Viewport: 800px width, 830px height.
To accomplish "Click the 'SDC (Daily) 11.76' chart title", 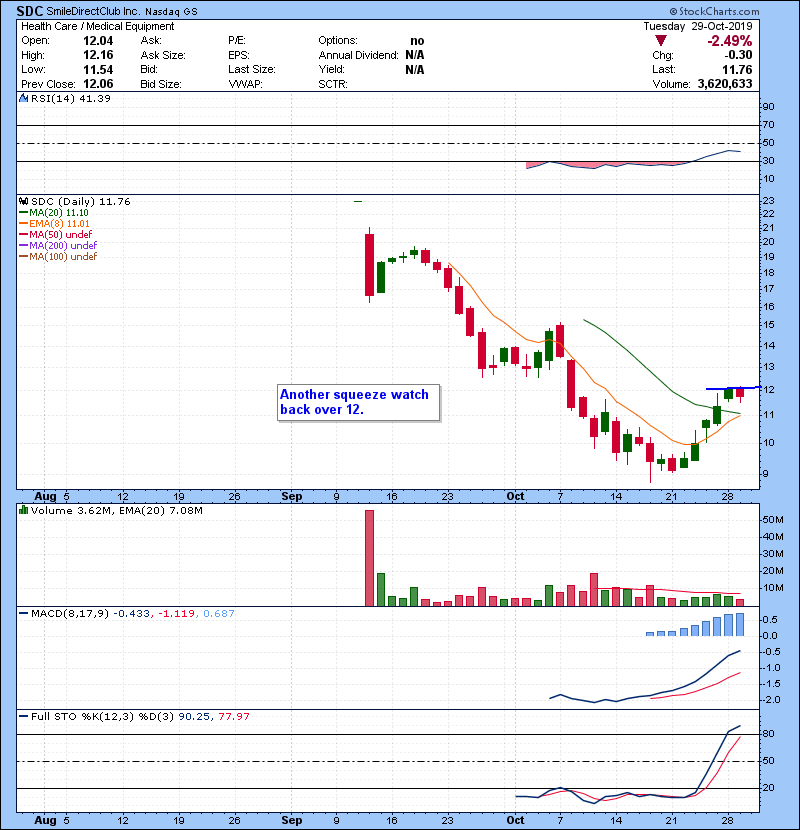I will tap(80, 201).
